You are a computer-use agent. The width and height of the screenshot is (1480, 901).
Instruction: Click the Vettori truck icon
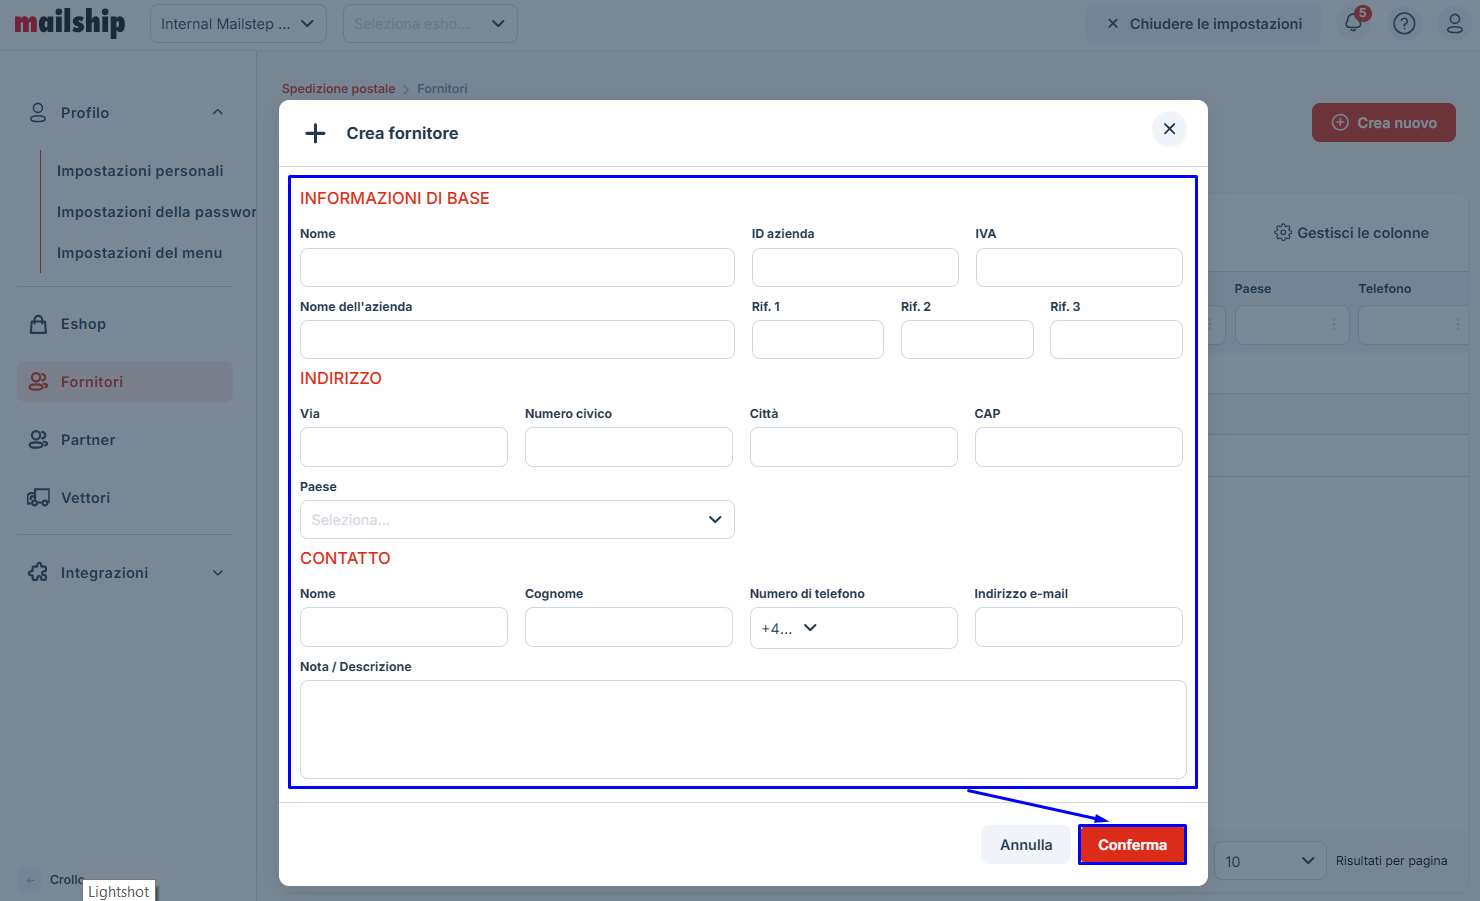click(39, 498)
